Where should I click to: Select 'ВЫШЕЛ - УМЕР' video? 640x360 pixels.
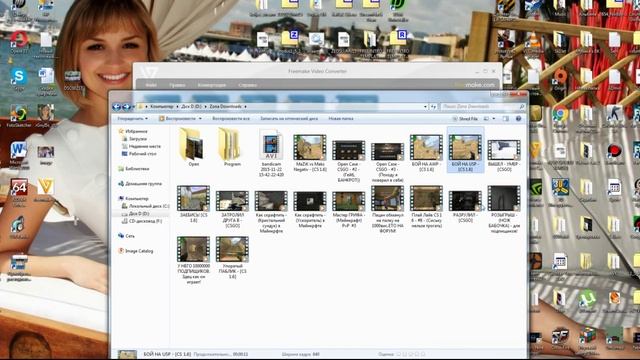tap(504, 155)
